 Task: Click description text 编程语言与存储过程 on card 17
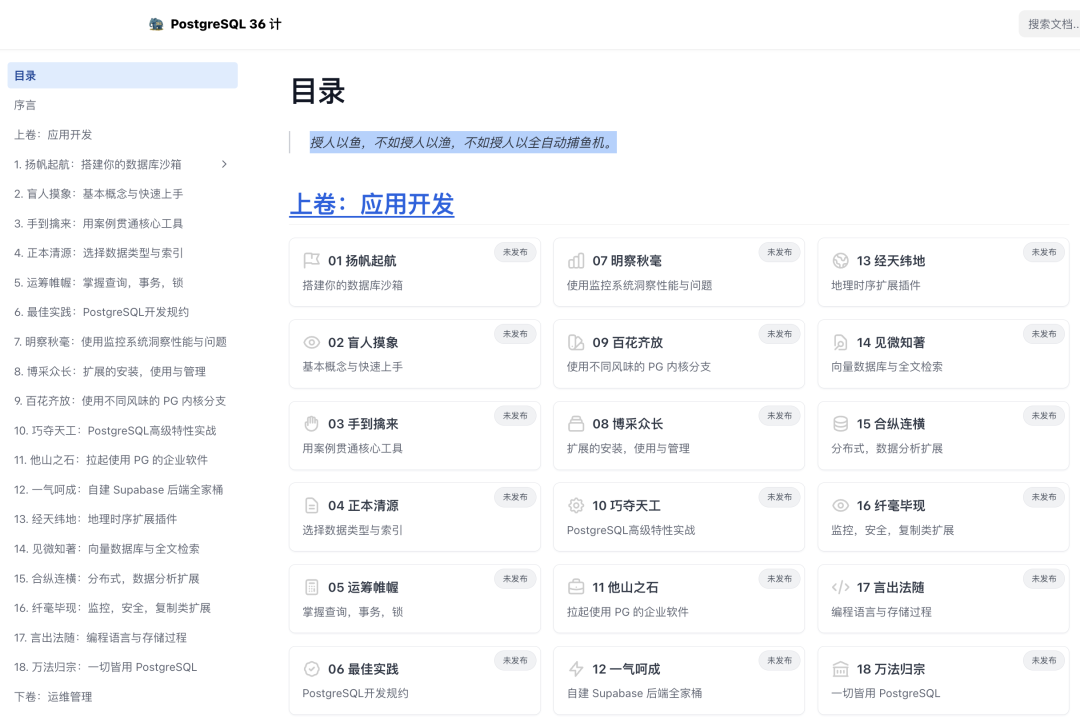pyautogui.click(x=881, y=612)
